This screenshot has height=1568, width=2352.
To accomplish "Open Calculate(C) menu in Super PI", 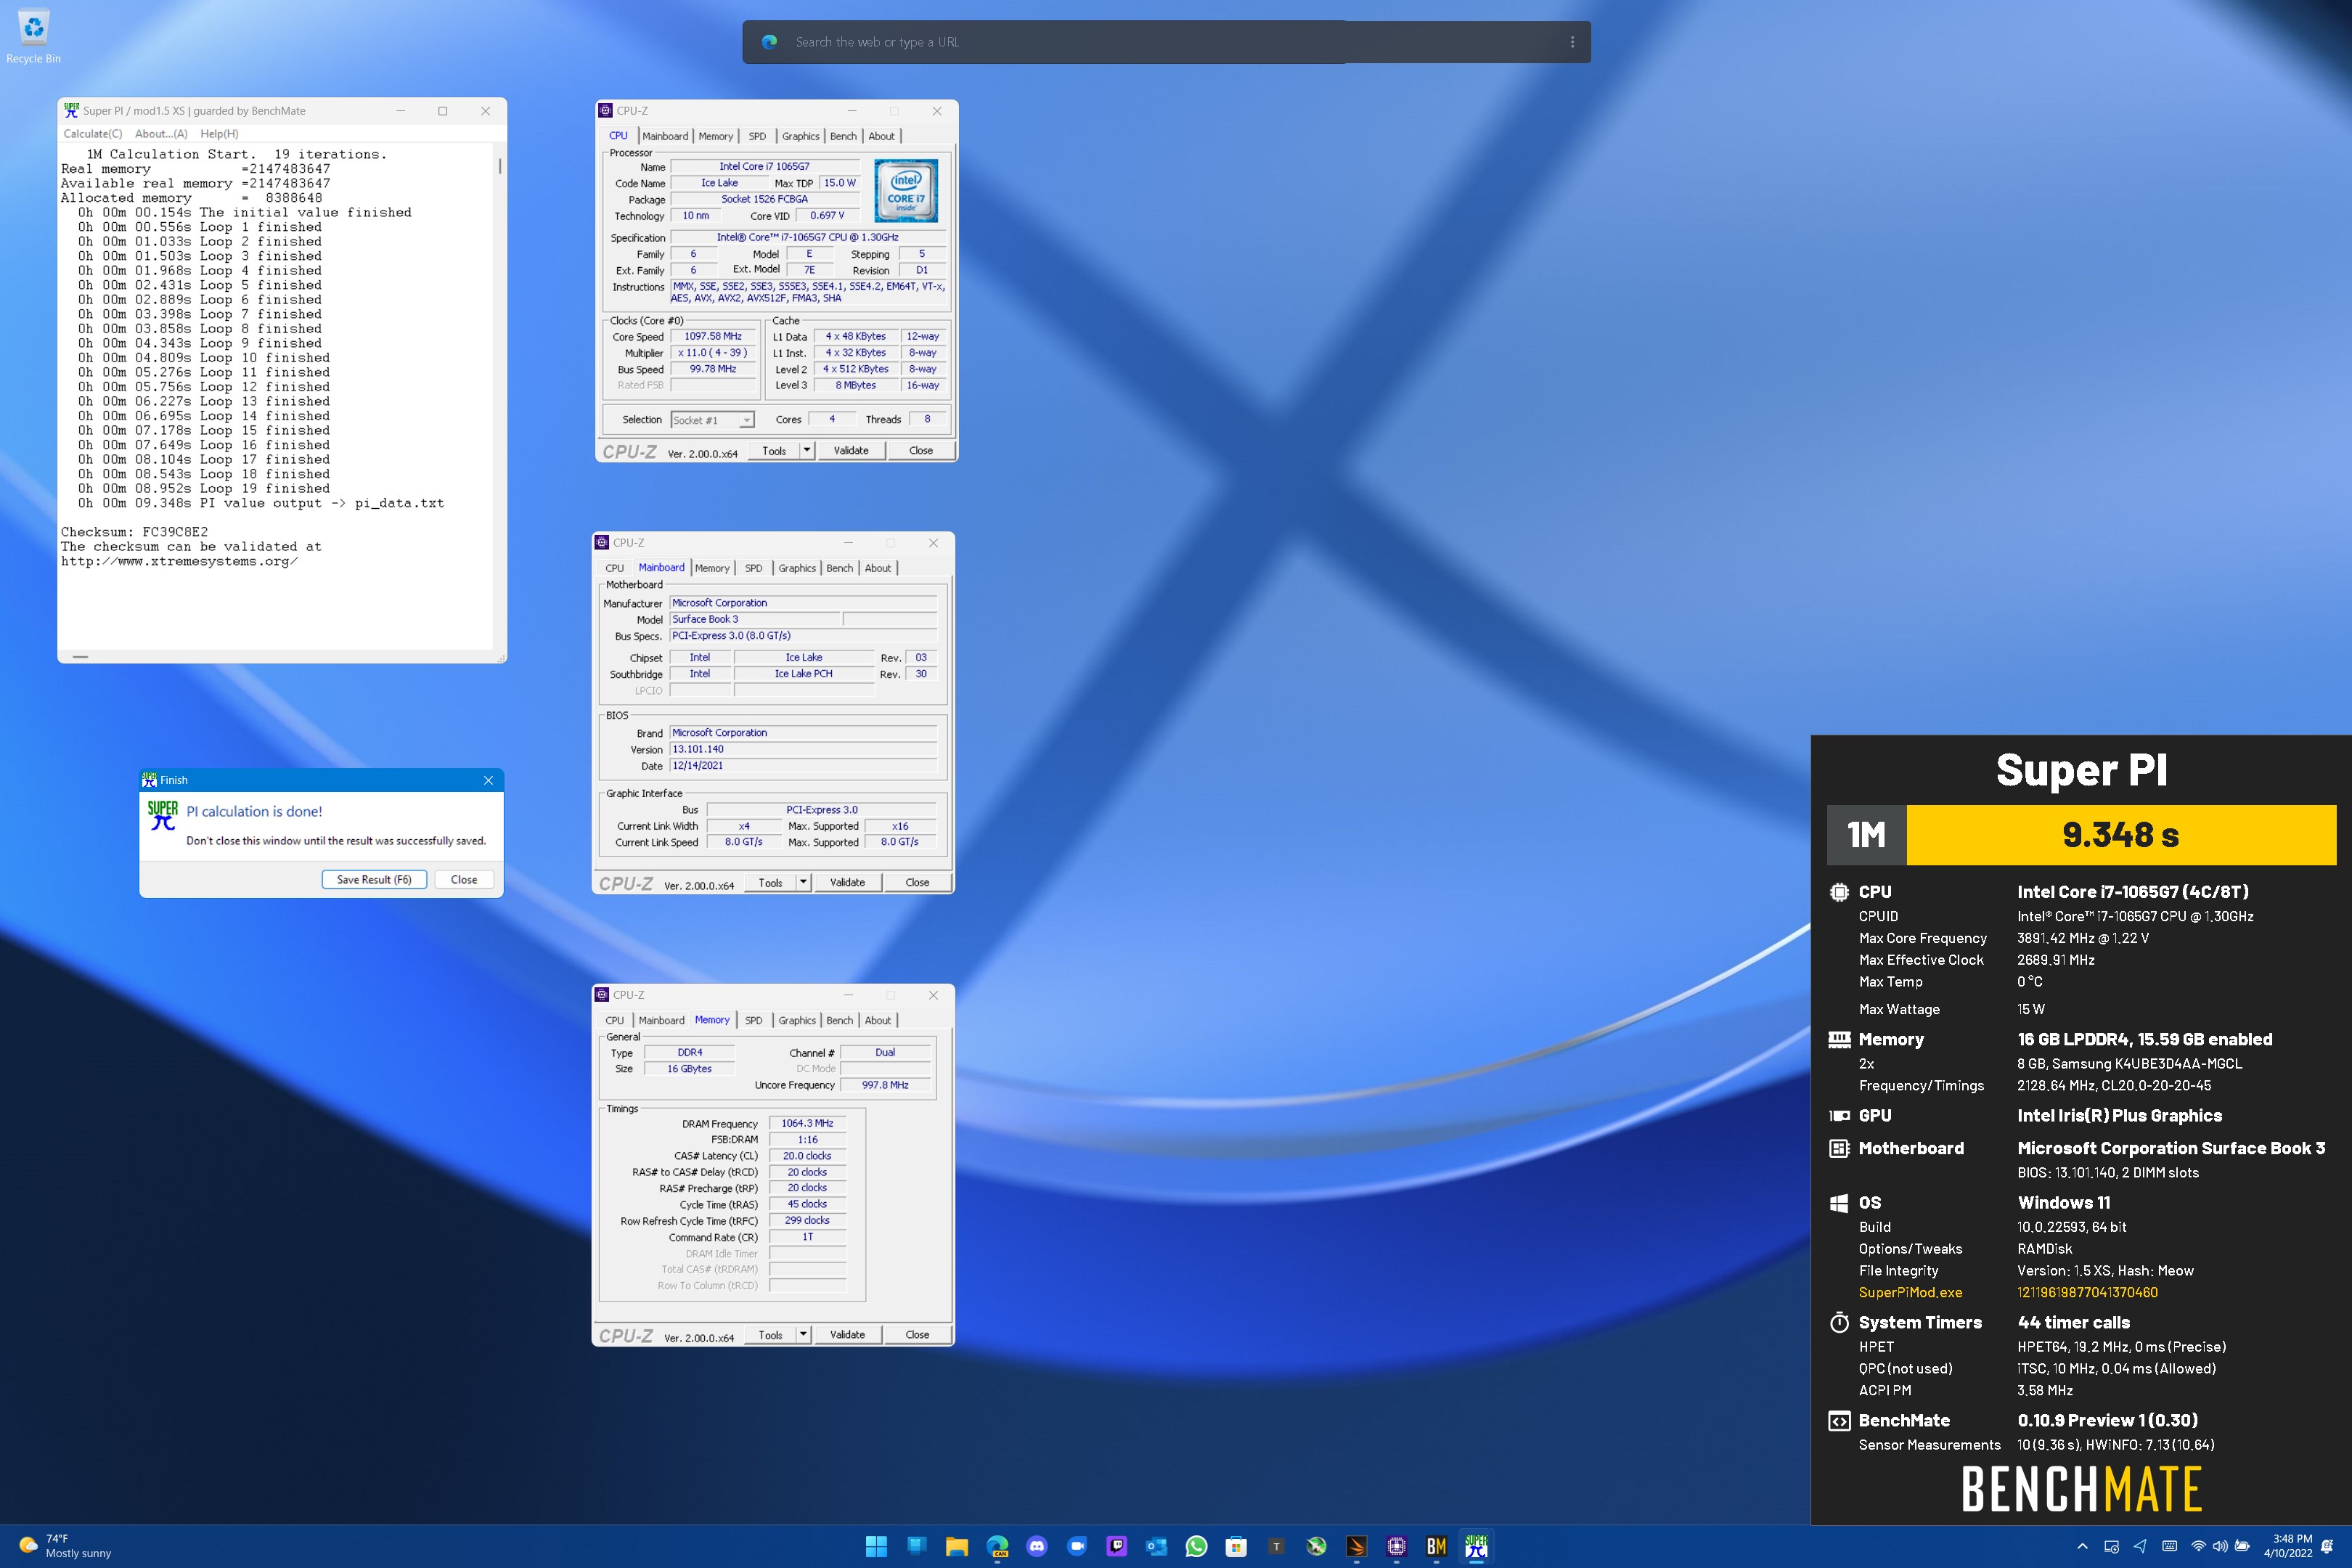I will coord(93,134).
